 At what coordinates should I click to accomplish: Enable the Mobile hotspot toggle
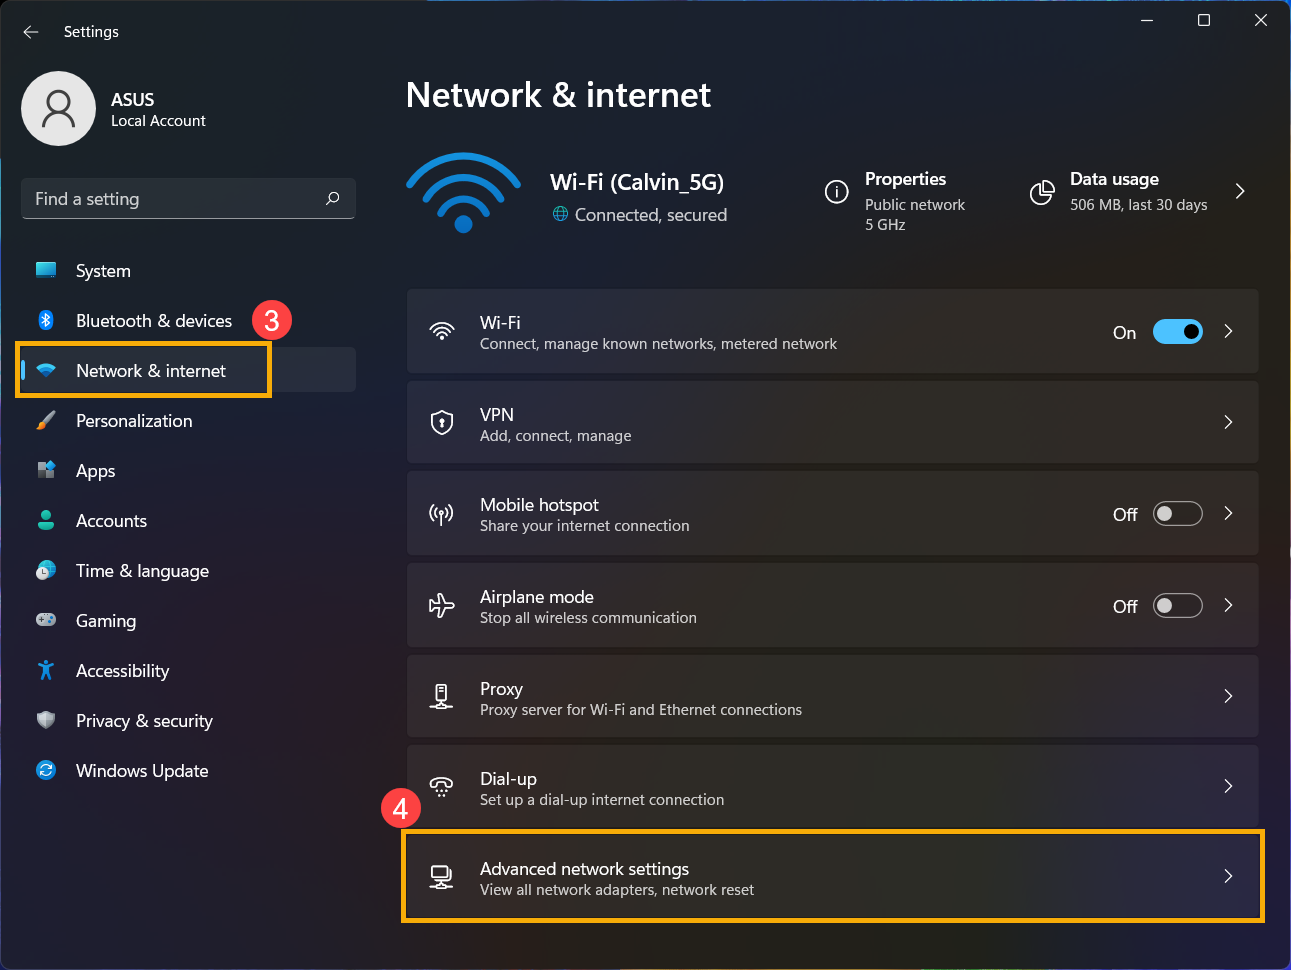pyautogui.click(x=1177, y=514)
